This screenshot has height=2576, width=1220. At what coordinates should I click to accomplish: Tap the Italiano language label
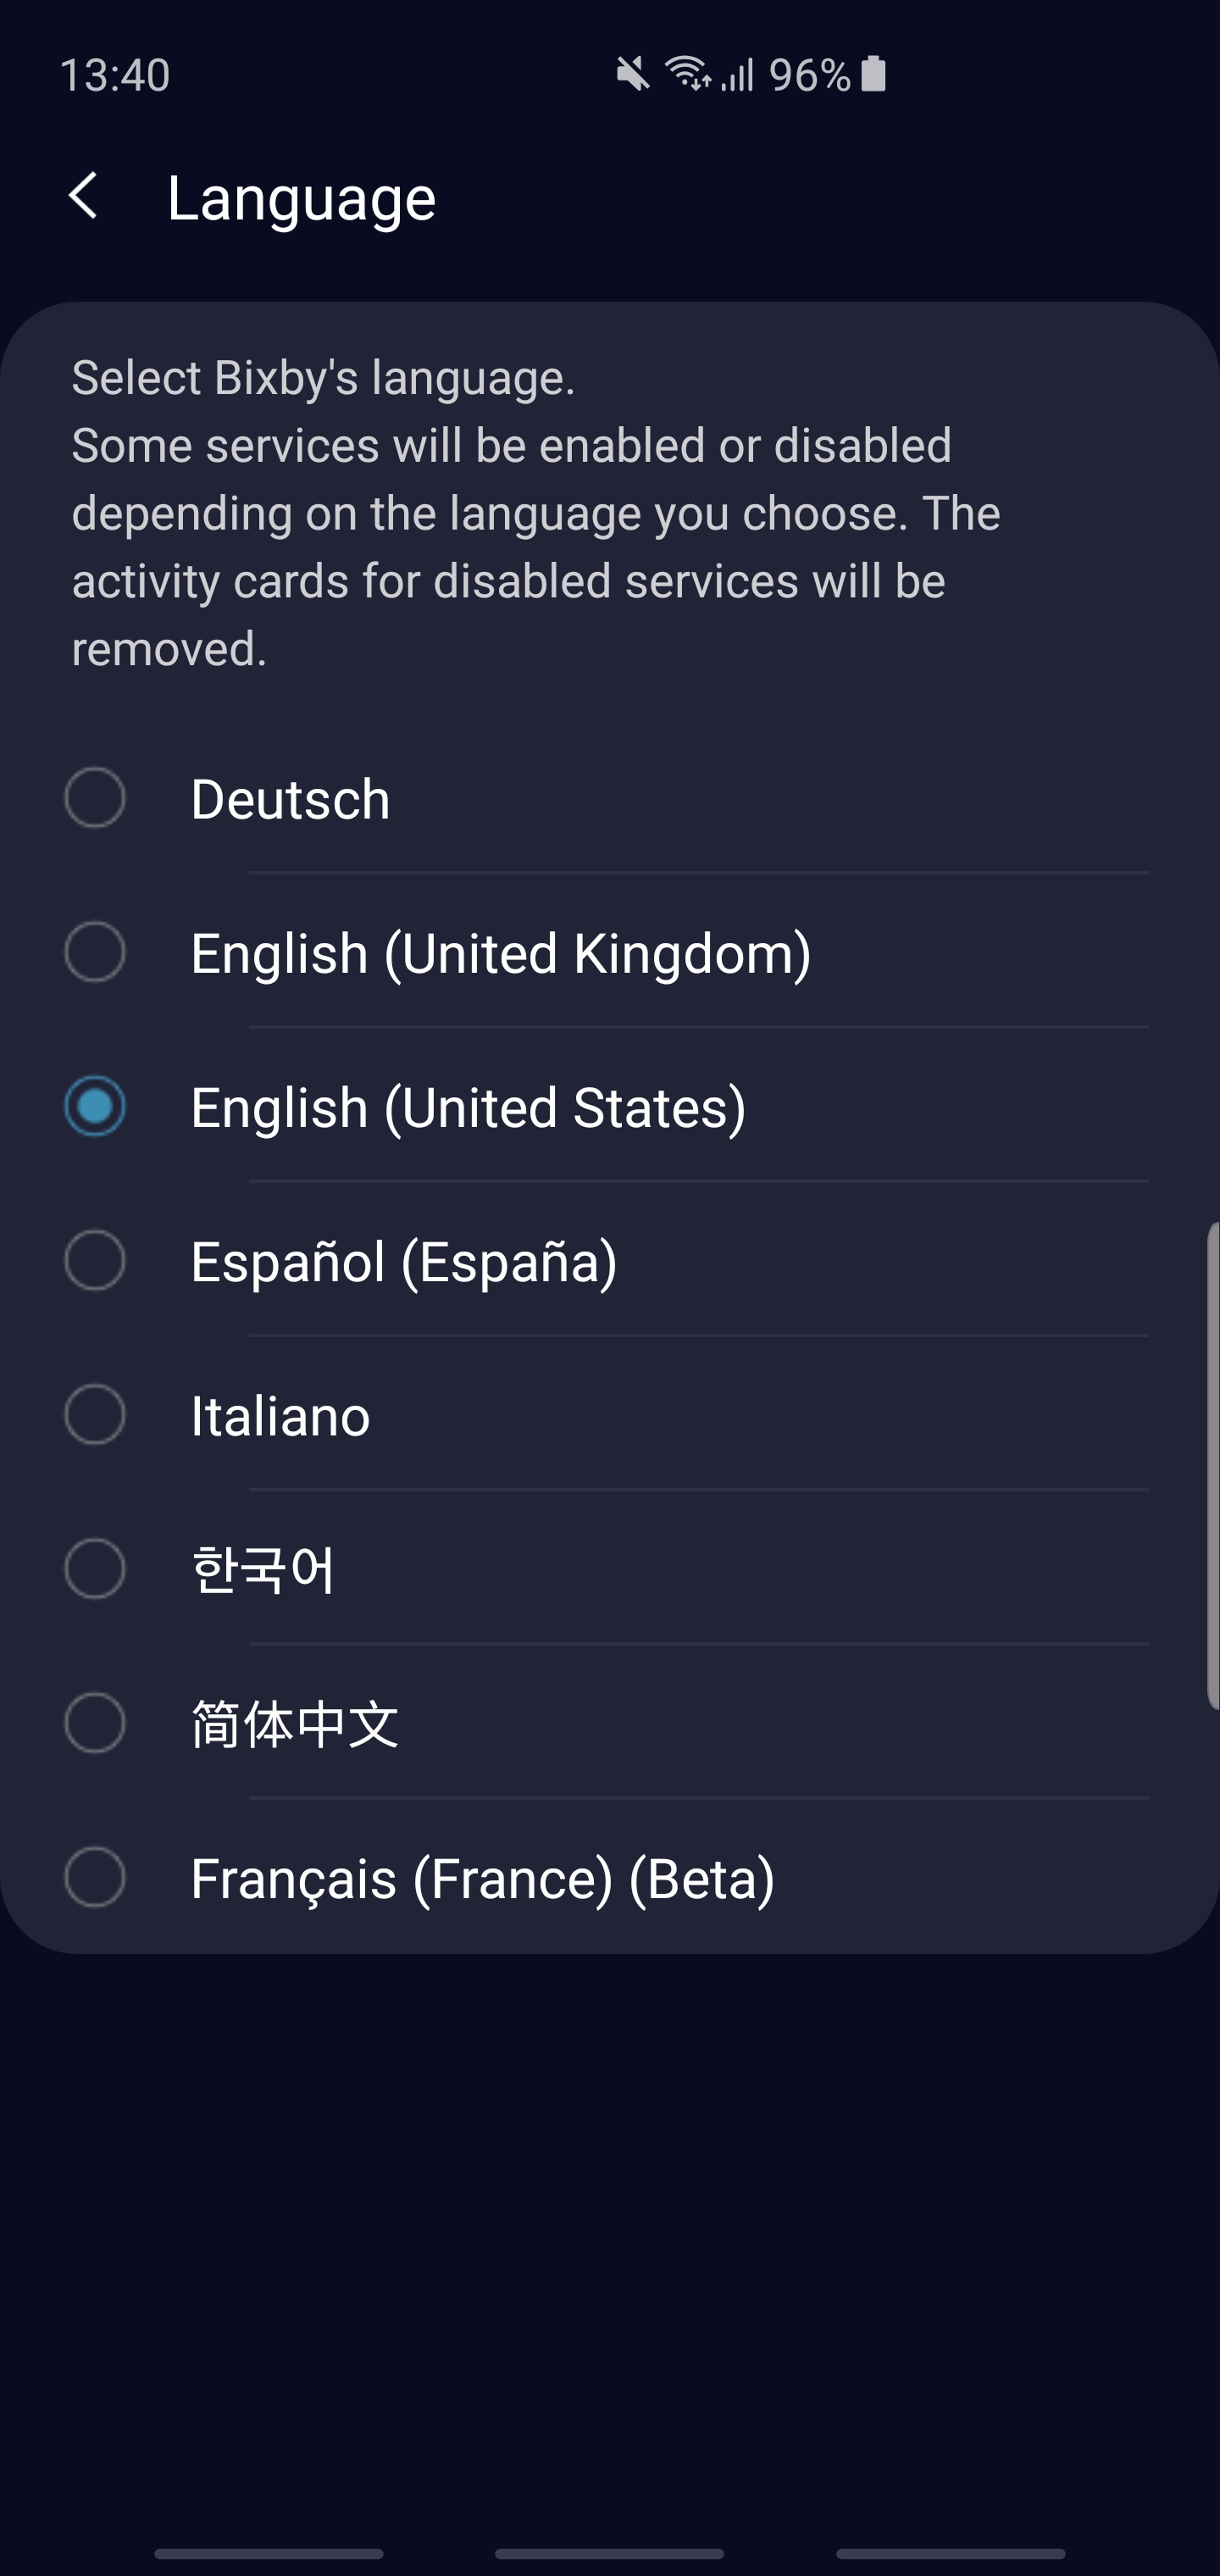280,1416
